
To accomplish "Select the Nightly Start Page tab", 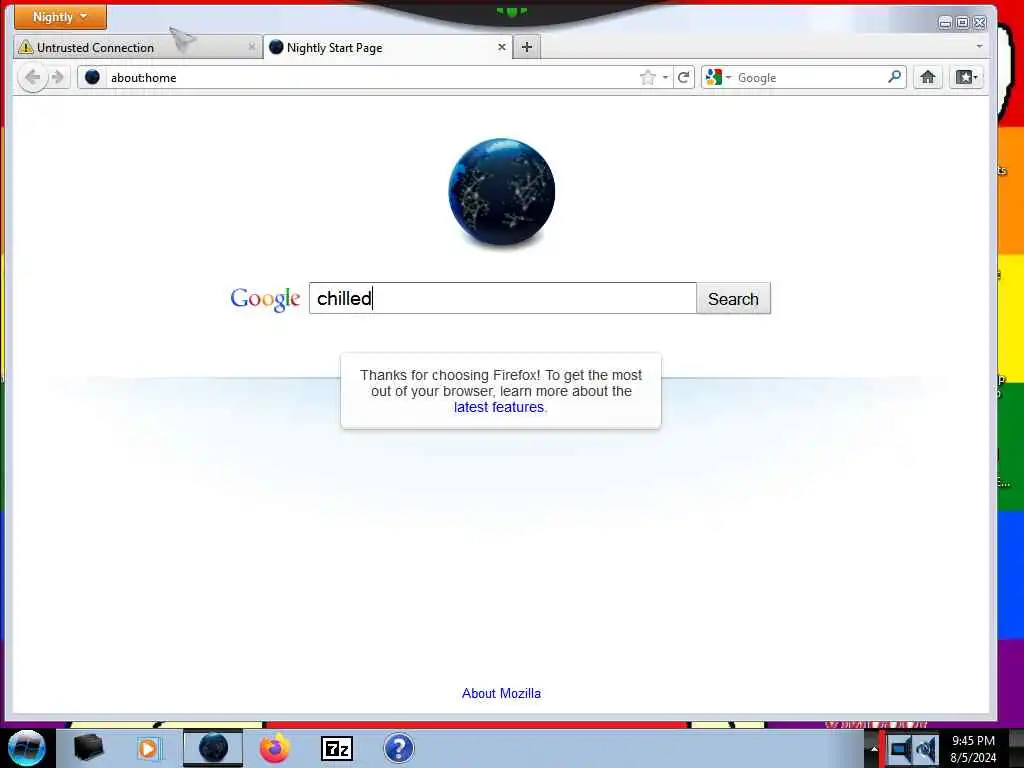I will (x=387, y=47).
